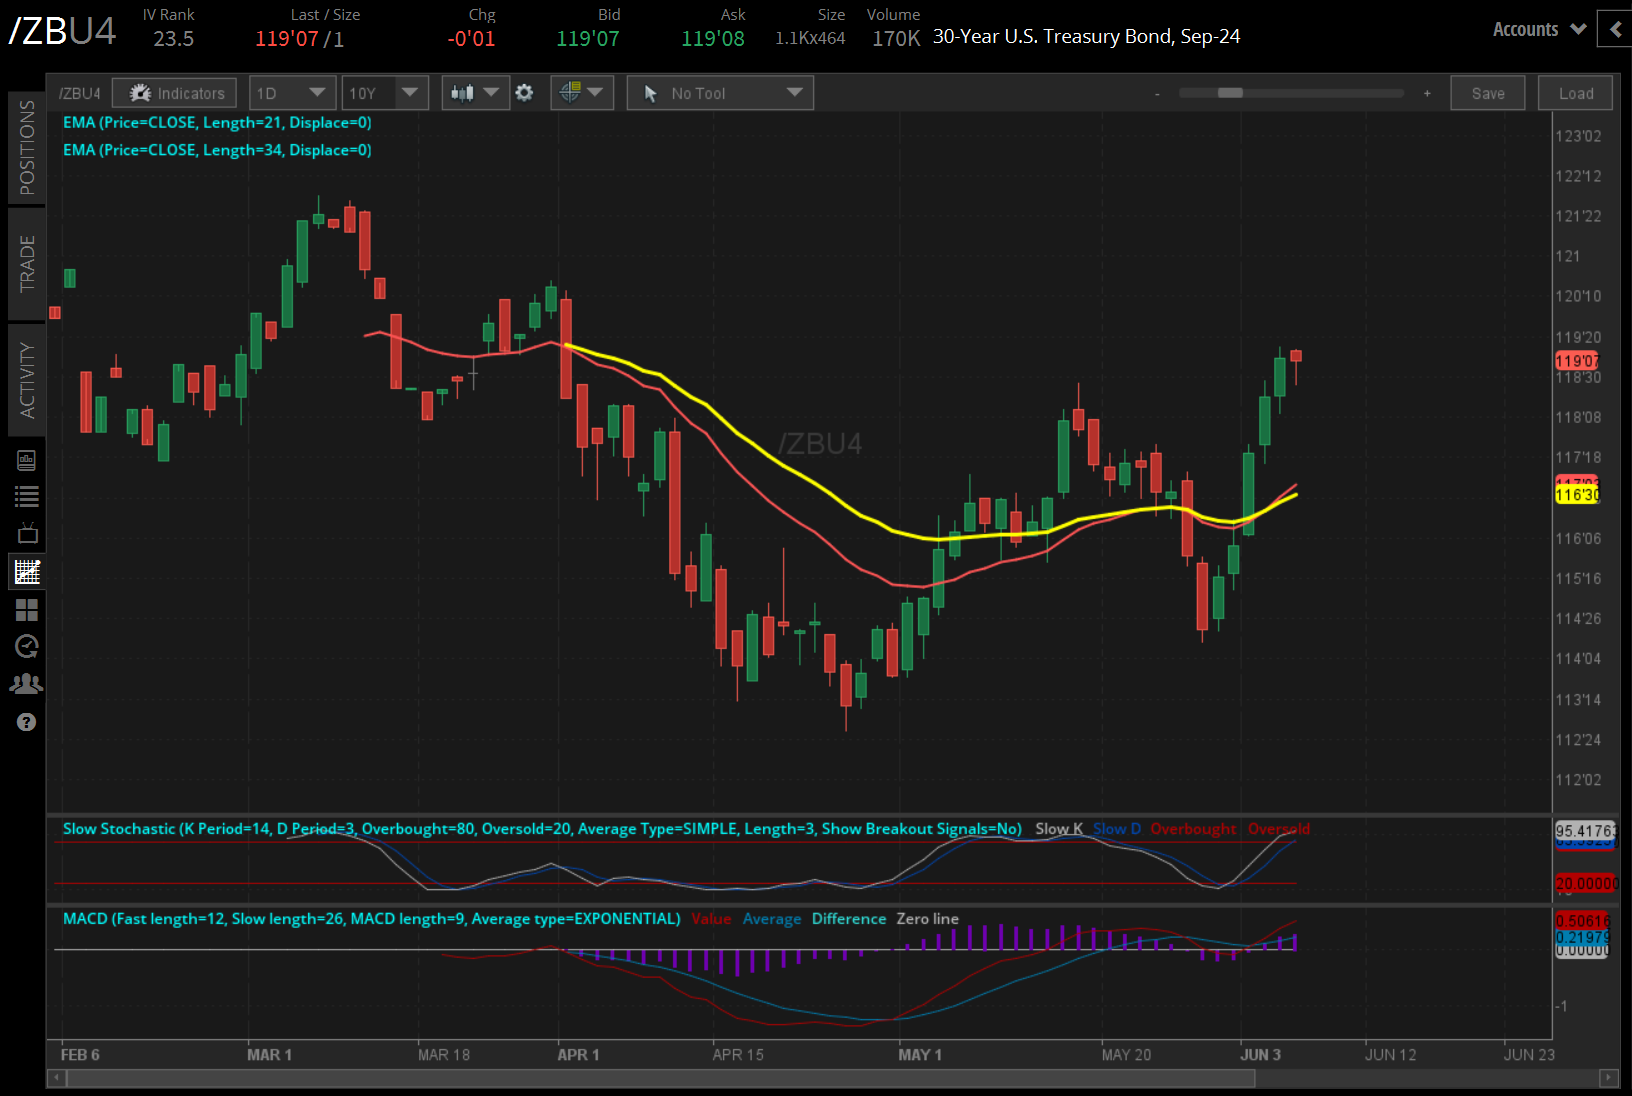Expand the No Tool drawing tool dropdown

pos(720,93)
